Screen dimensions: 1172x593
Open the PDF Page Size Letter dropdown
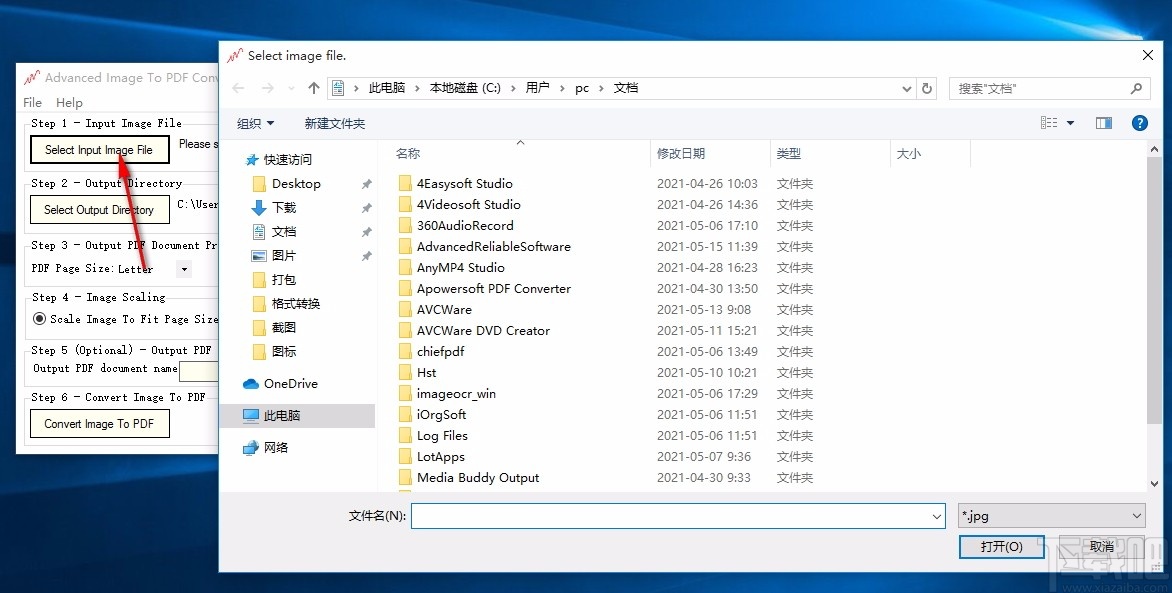pyautogui.click(x=183, y=268)
